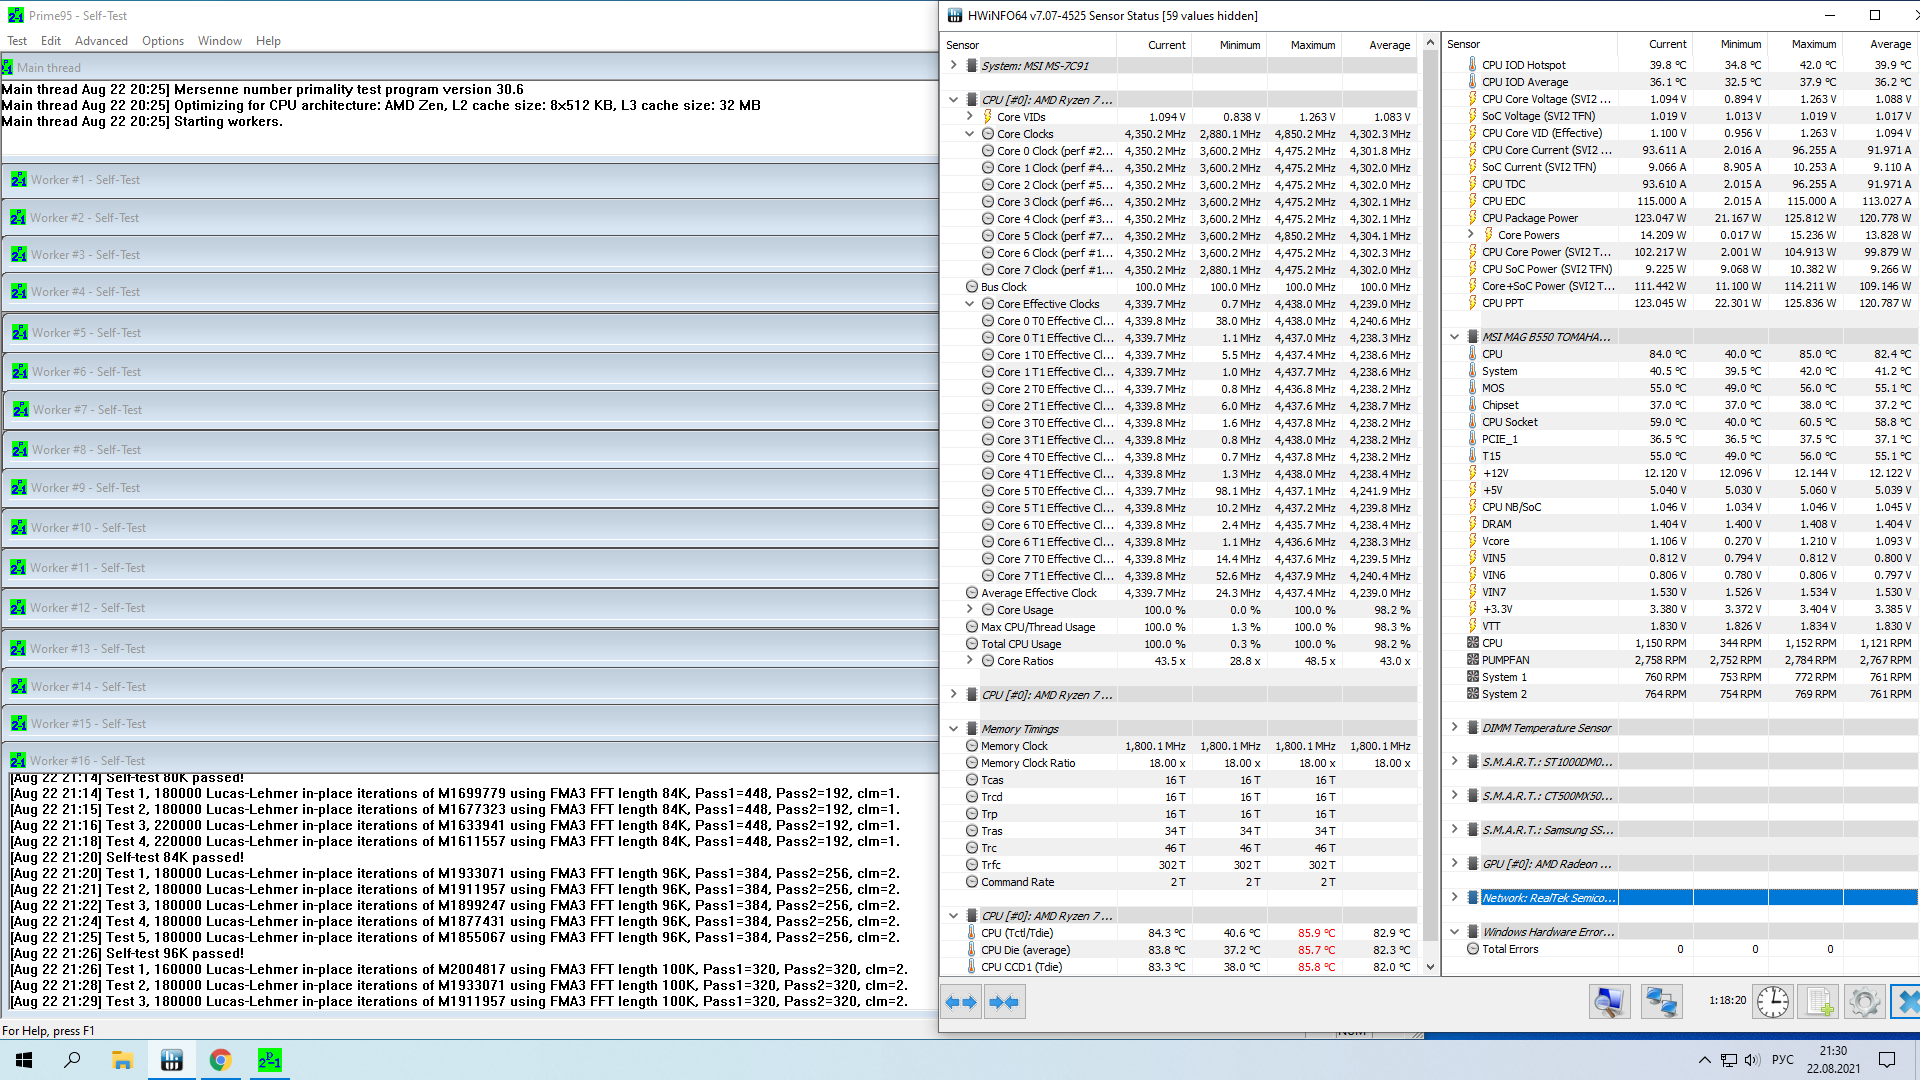Open the Windows Start button
Screen dimensions: 1920x1080
click(24, 1060)
